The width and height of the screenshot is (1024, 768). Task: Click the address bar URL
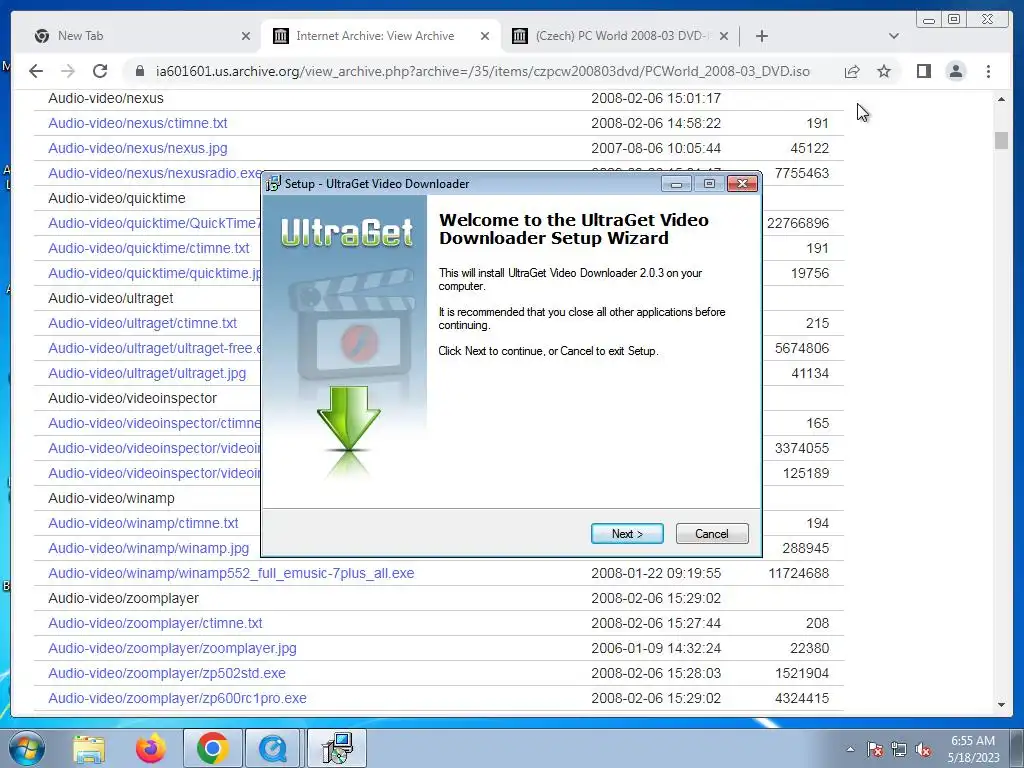483,71
